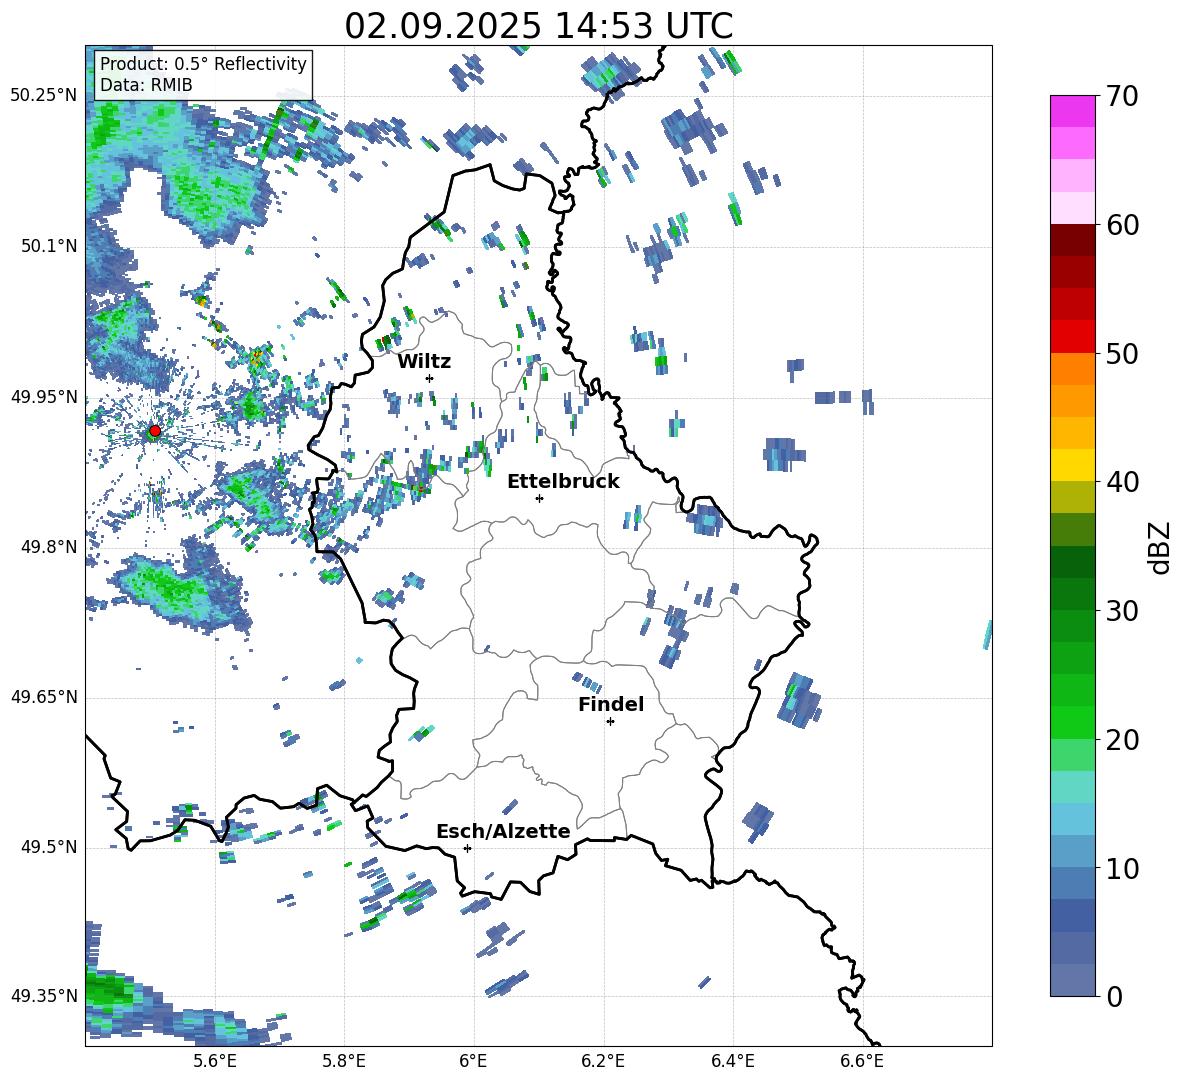
Task: Click the Findel city label
Action: pyautogui.click(x=611, y=704)
